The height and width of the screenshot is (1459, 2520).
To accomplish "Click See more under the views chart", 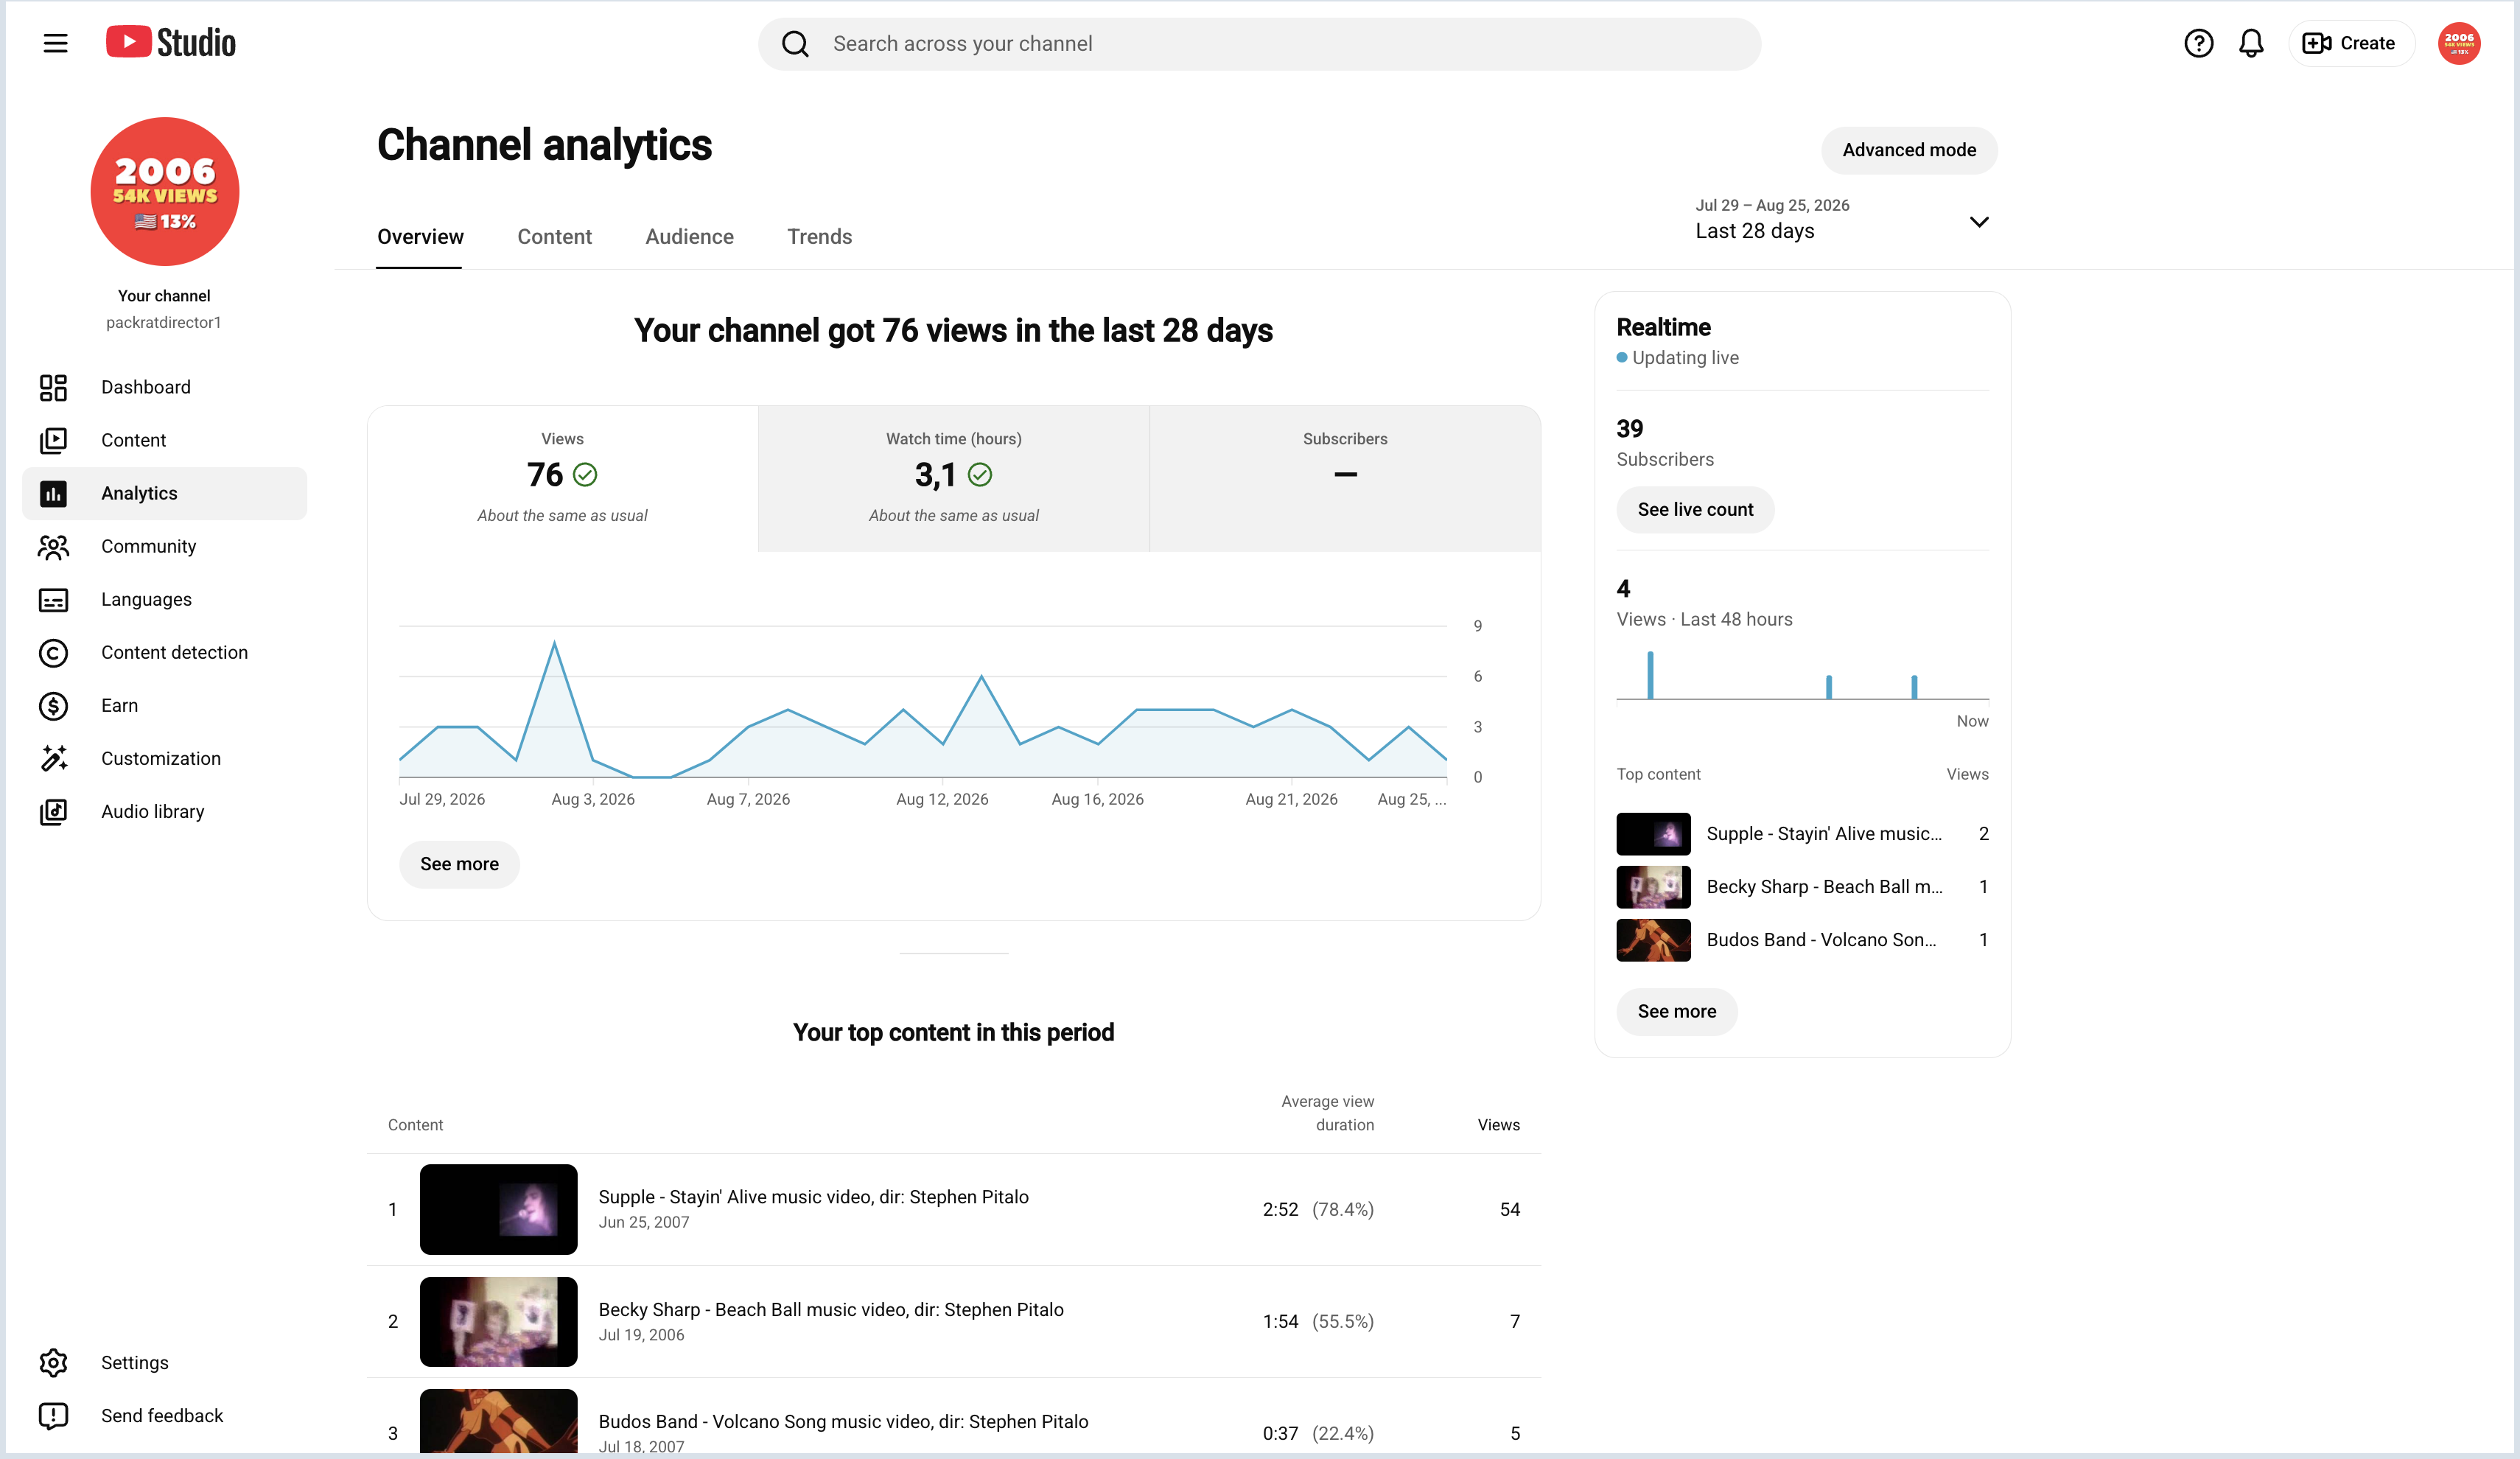I will click(x=459, y=864).
